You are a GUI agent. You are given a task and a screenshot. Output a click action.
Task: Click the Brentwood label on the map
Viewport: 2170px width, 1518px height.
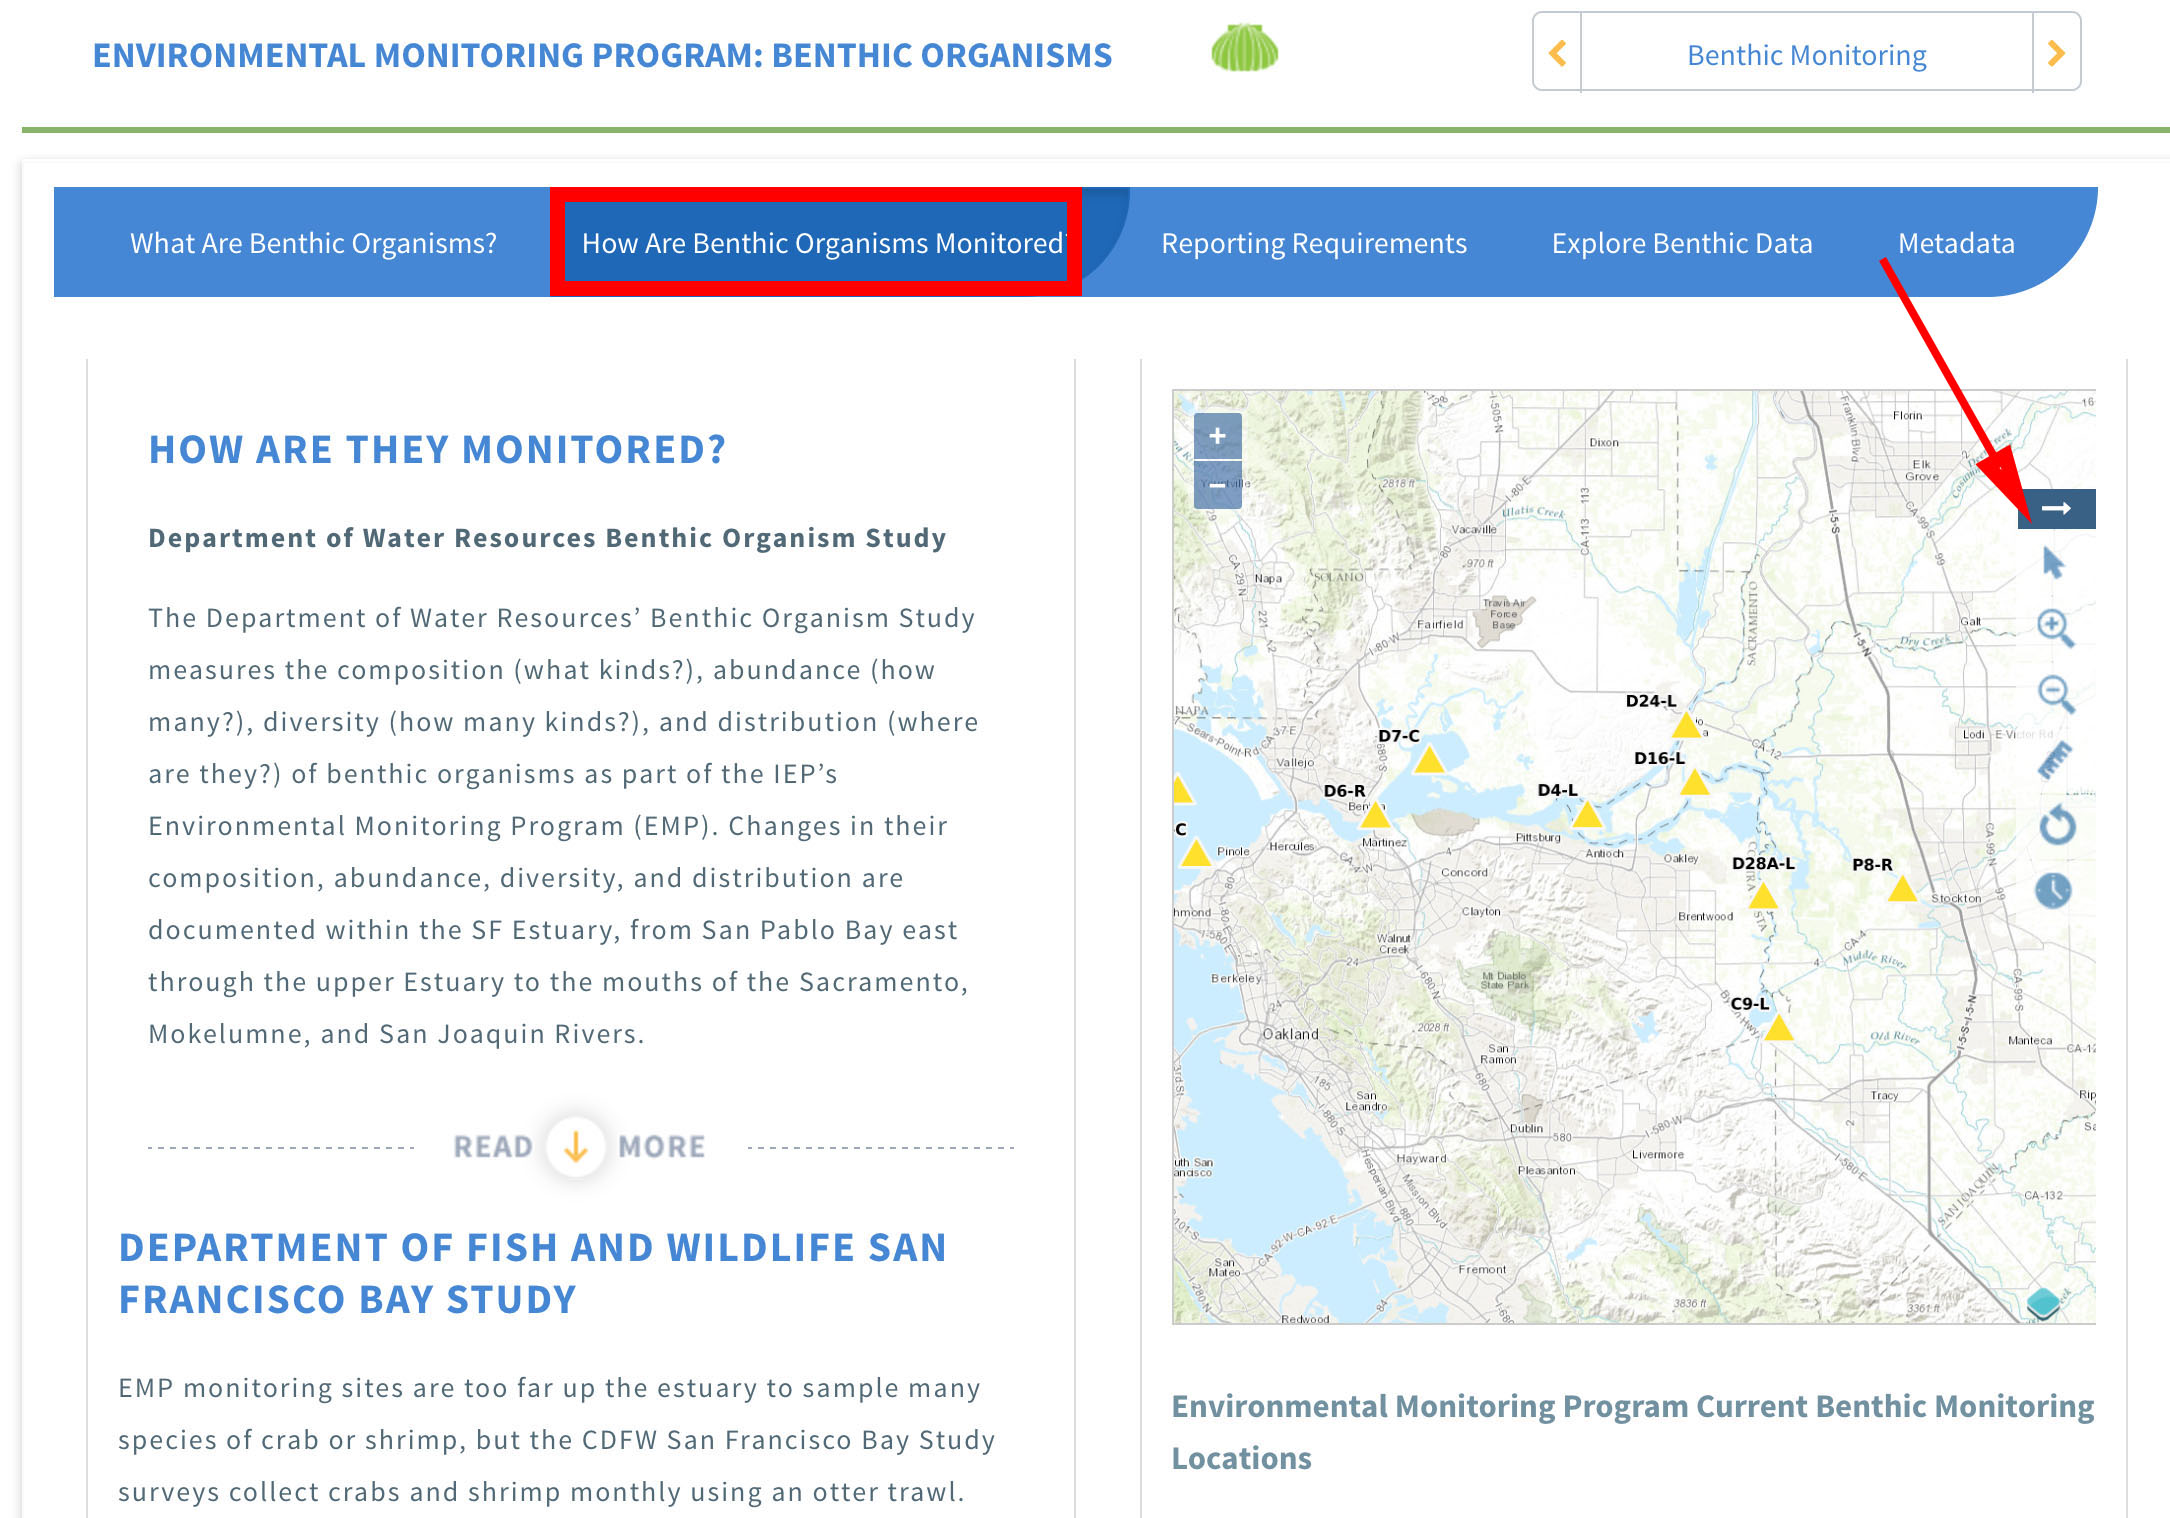click(1705, 916)
